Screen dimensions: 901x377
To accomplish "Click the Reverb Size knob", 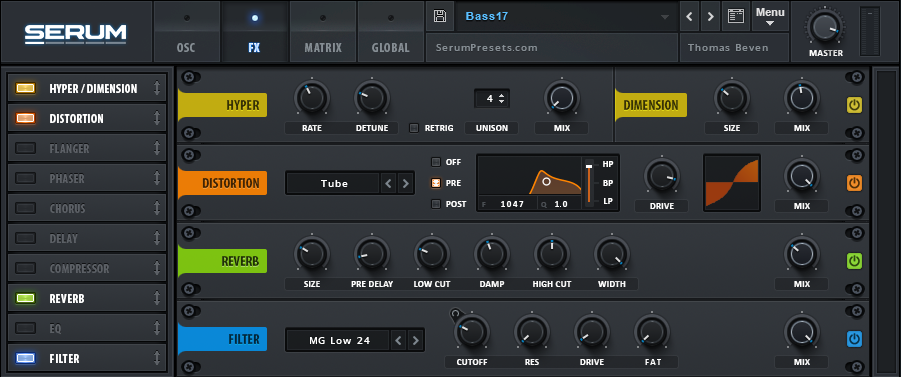I will (311, 255).
